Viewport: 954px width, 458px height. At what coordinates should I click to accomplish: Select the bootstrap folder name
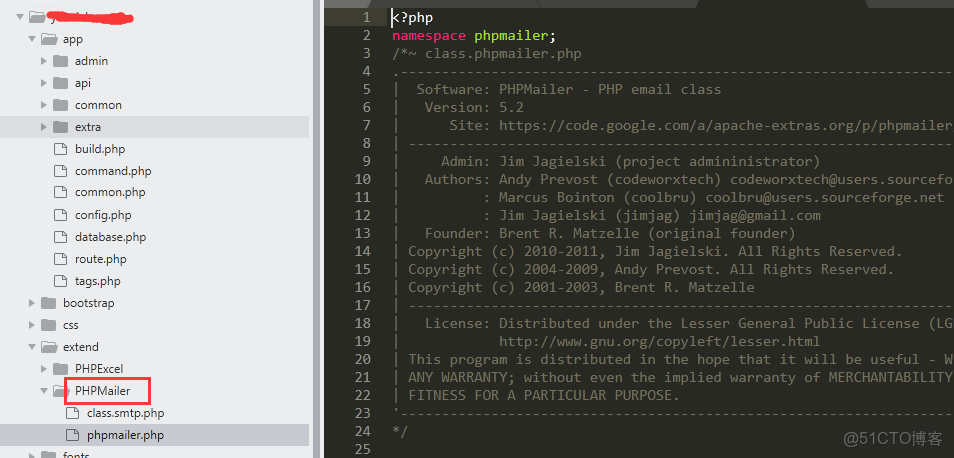[88, 303]
